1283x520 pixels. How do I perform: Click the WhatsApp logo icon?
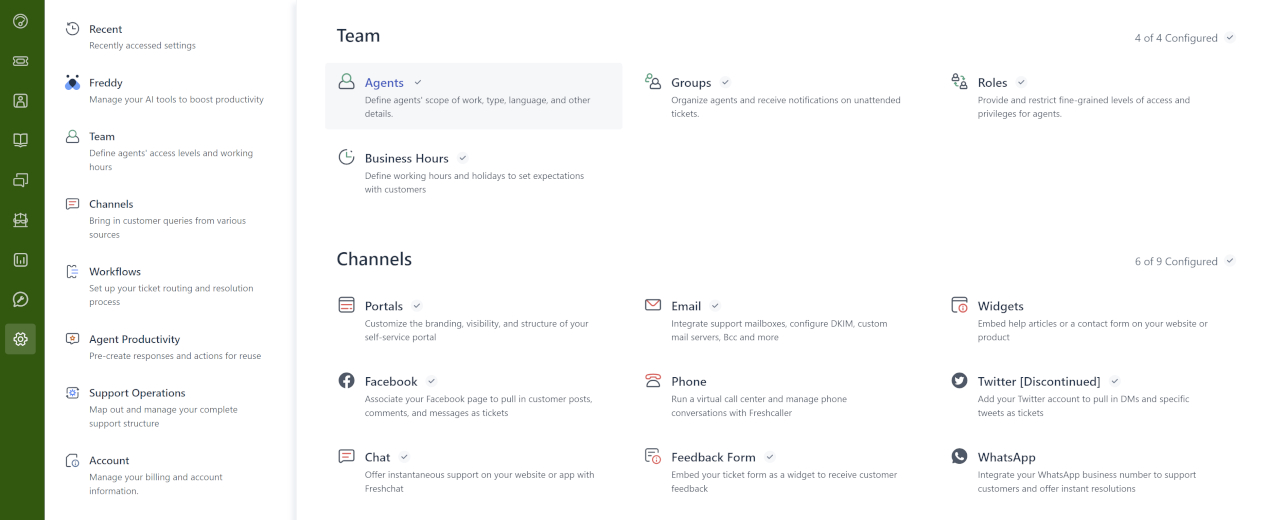point(959,457)
